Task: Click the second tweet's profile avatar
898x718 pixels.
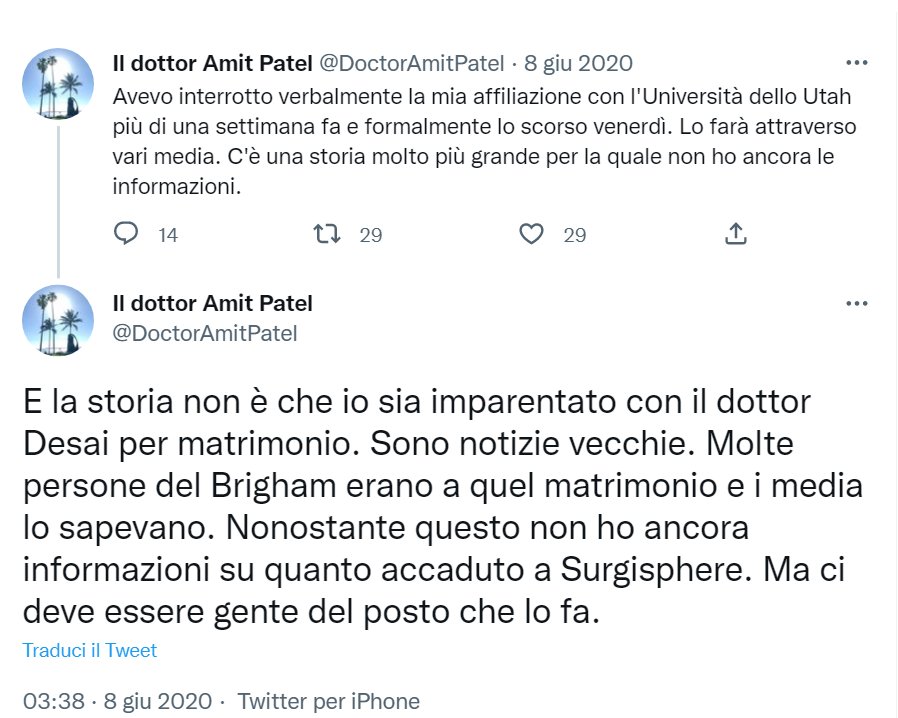Action: 58,320
